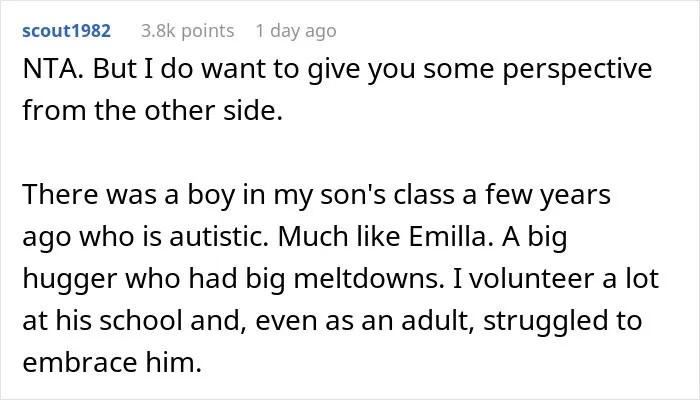
Task: Open the scout1982 user profile link
Action: [67, 31]
